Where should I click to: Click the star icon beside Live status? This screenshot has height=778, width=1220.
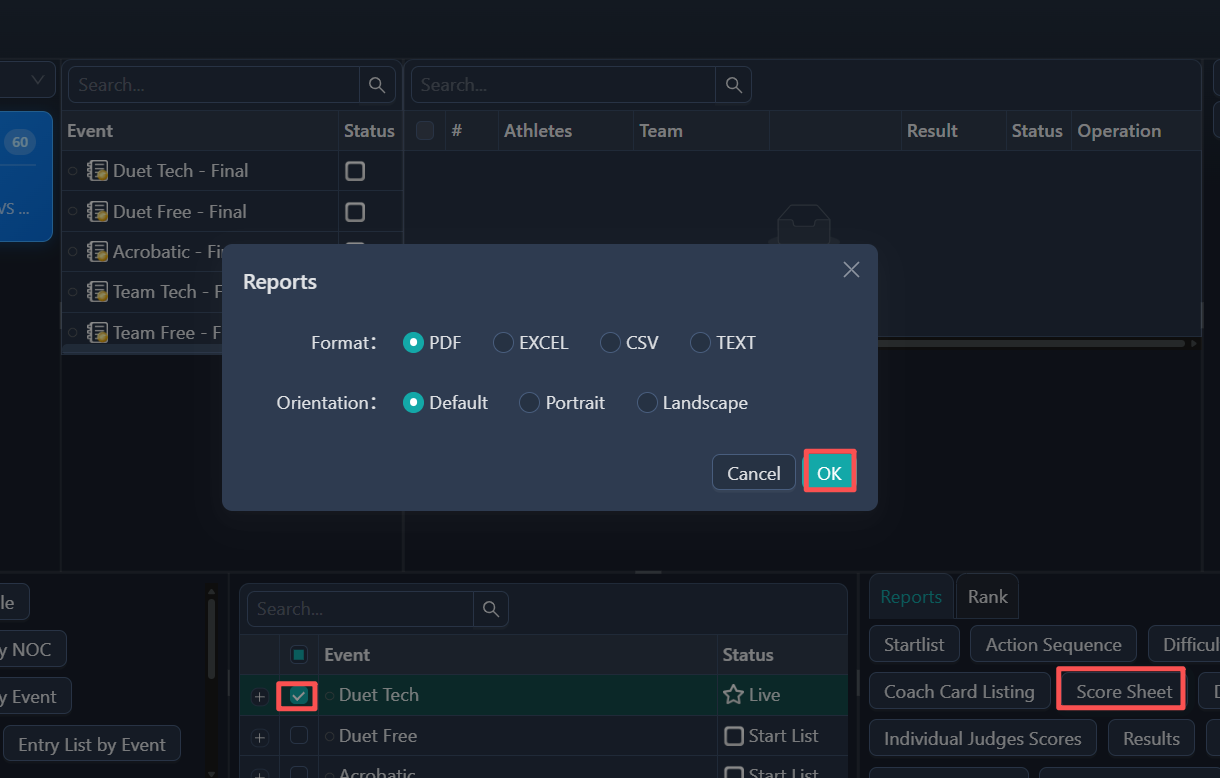[733, 695]
